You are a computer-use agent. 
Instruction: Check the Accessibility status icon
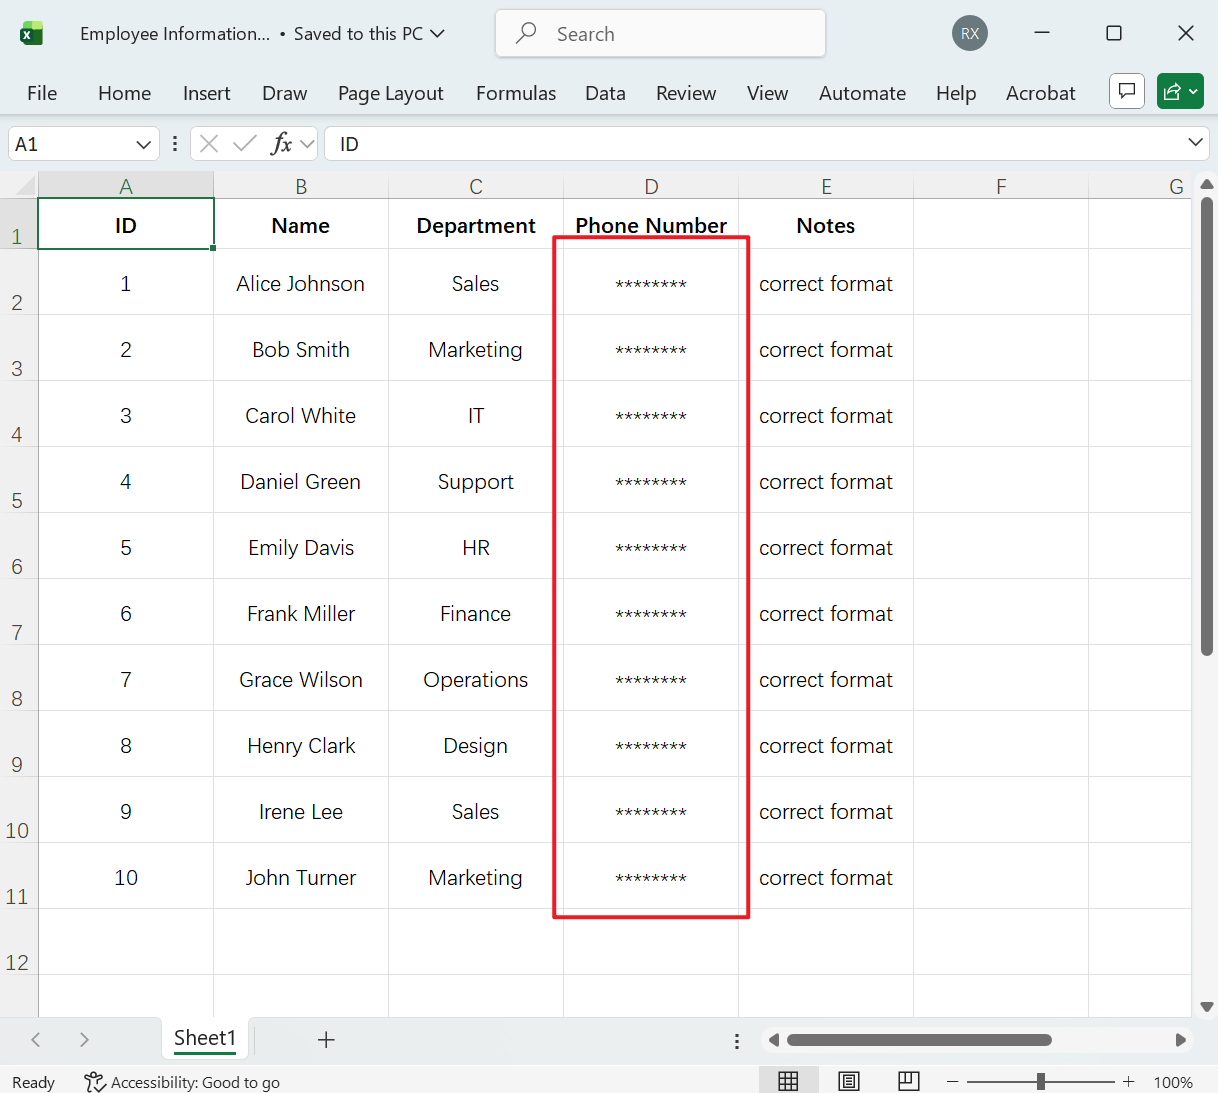click(x=93, y=1082)
